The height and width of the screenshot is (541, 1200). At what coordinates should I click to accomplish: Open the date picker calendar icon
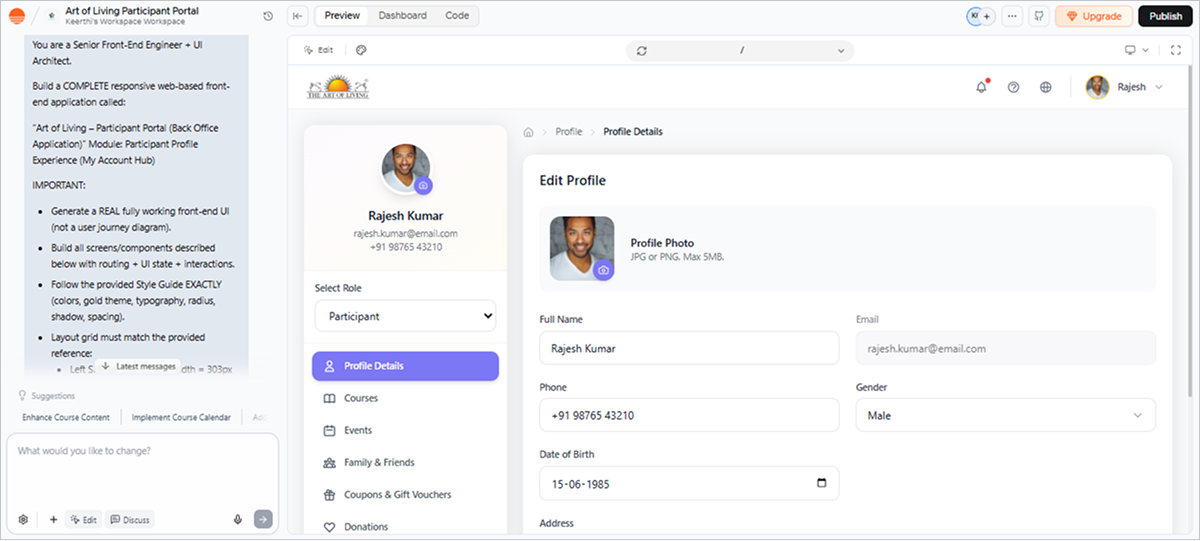tap(822, 483)
